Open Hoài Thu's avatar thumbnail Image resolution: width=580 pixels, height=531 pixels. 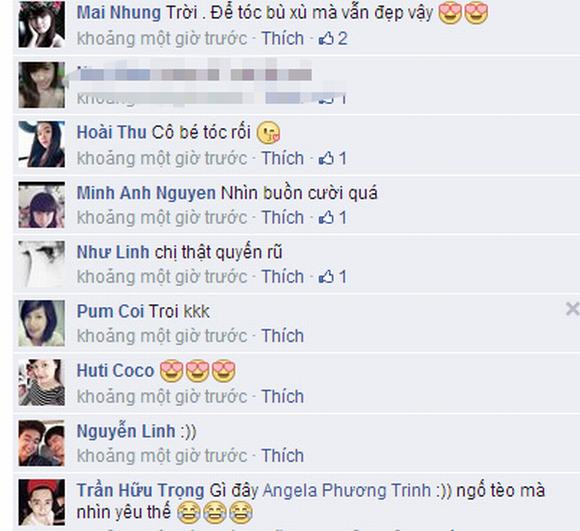pos(42,144)
